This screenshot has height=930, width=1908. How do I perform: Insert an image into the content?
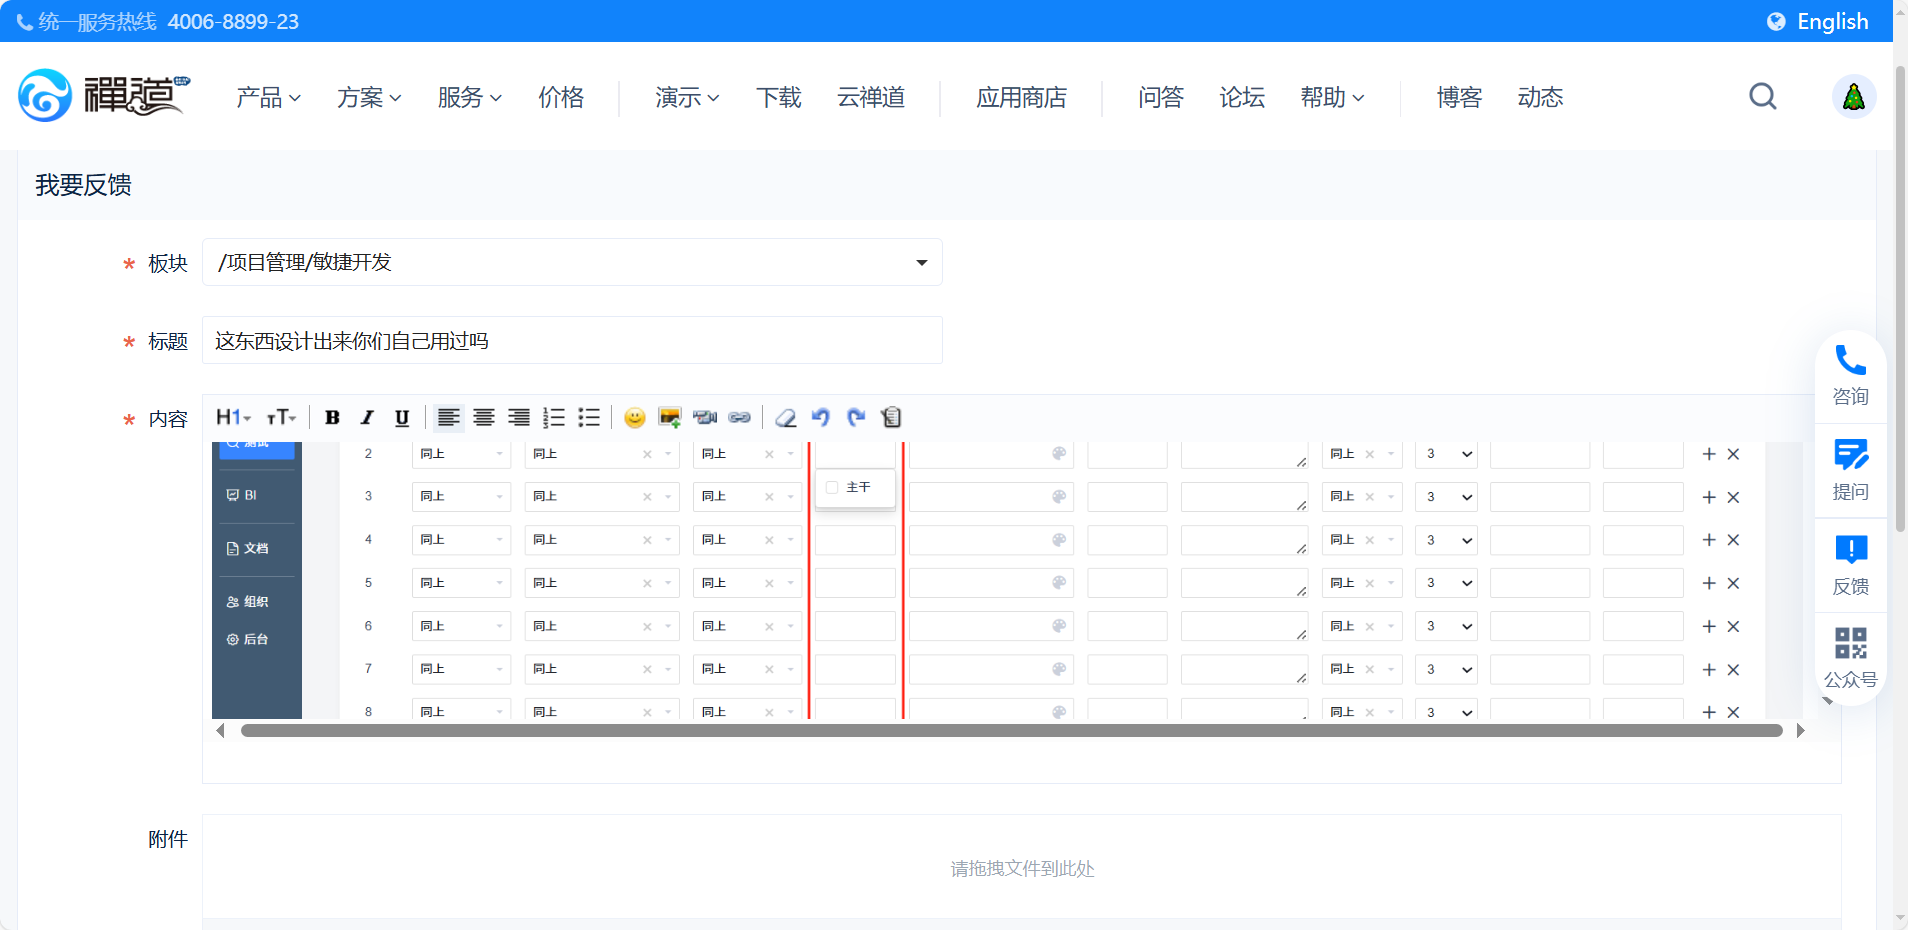[x=670, y=418]
